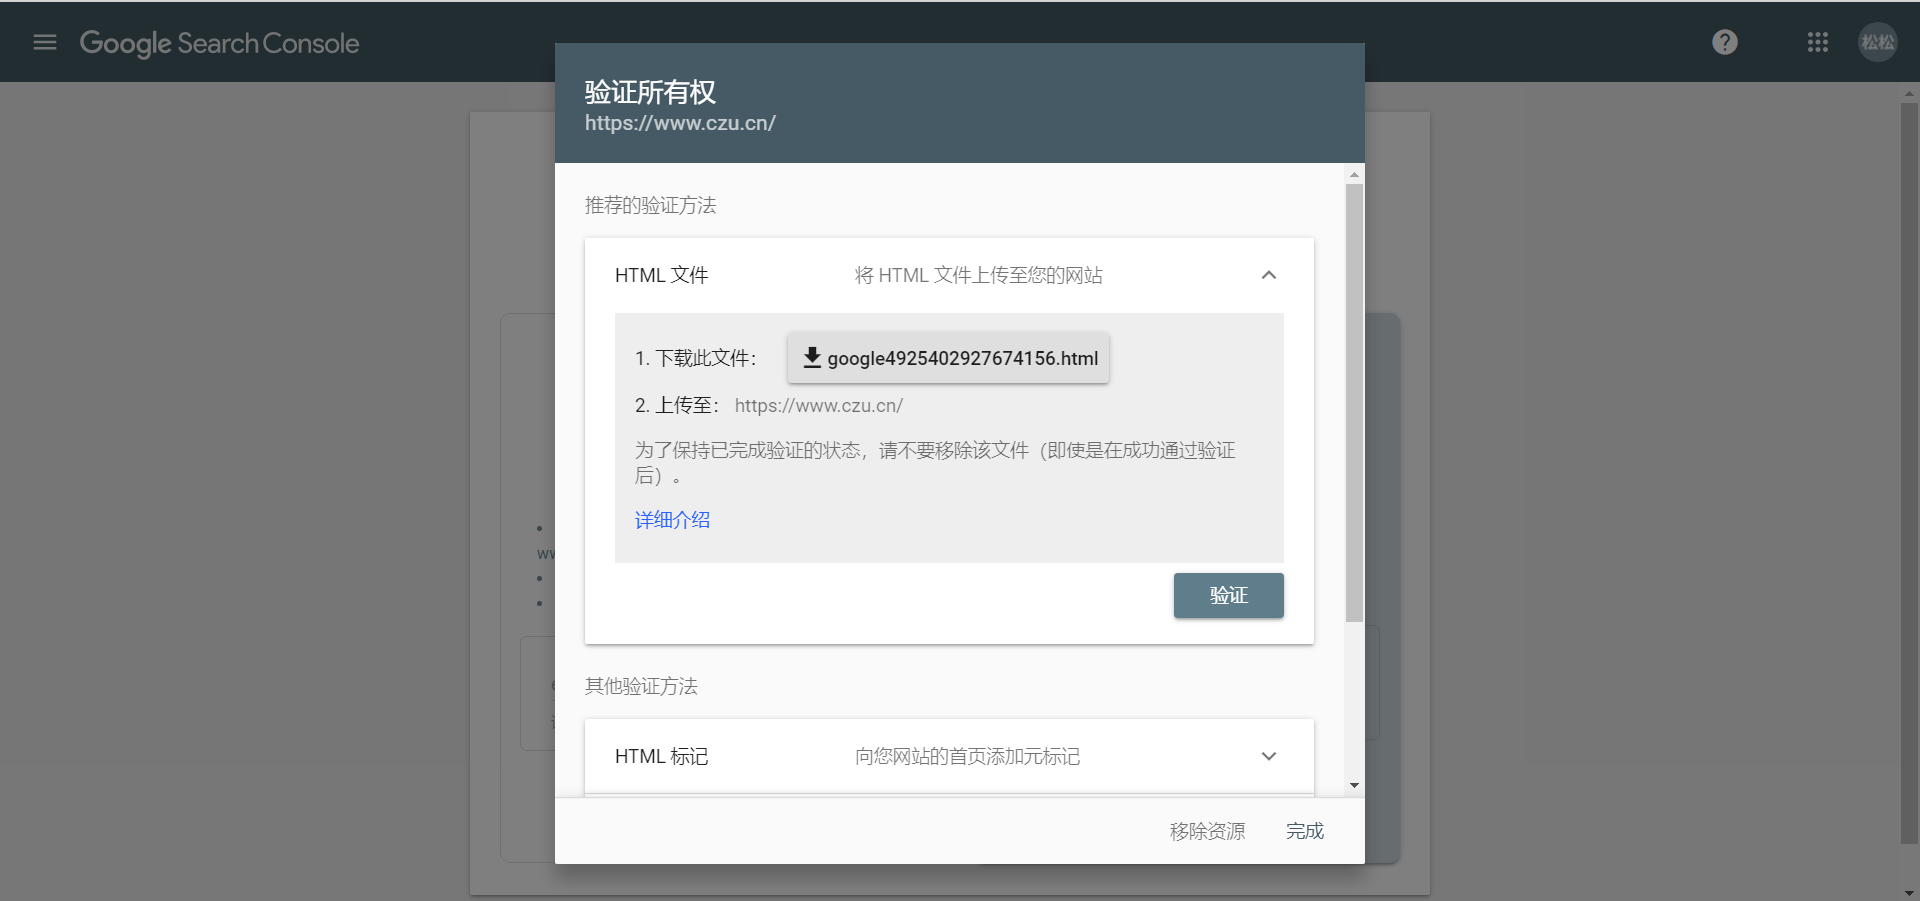The image size is (1920, 901).
Task: Open the Google apps grid
Action: (1817, 42)
